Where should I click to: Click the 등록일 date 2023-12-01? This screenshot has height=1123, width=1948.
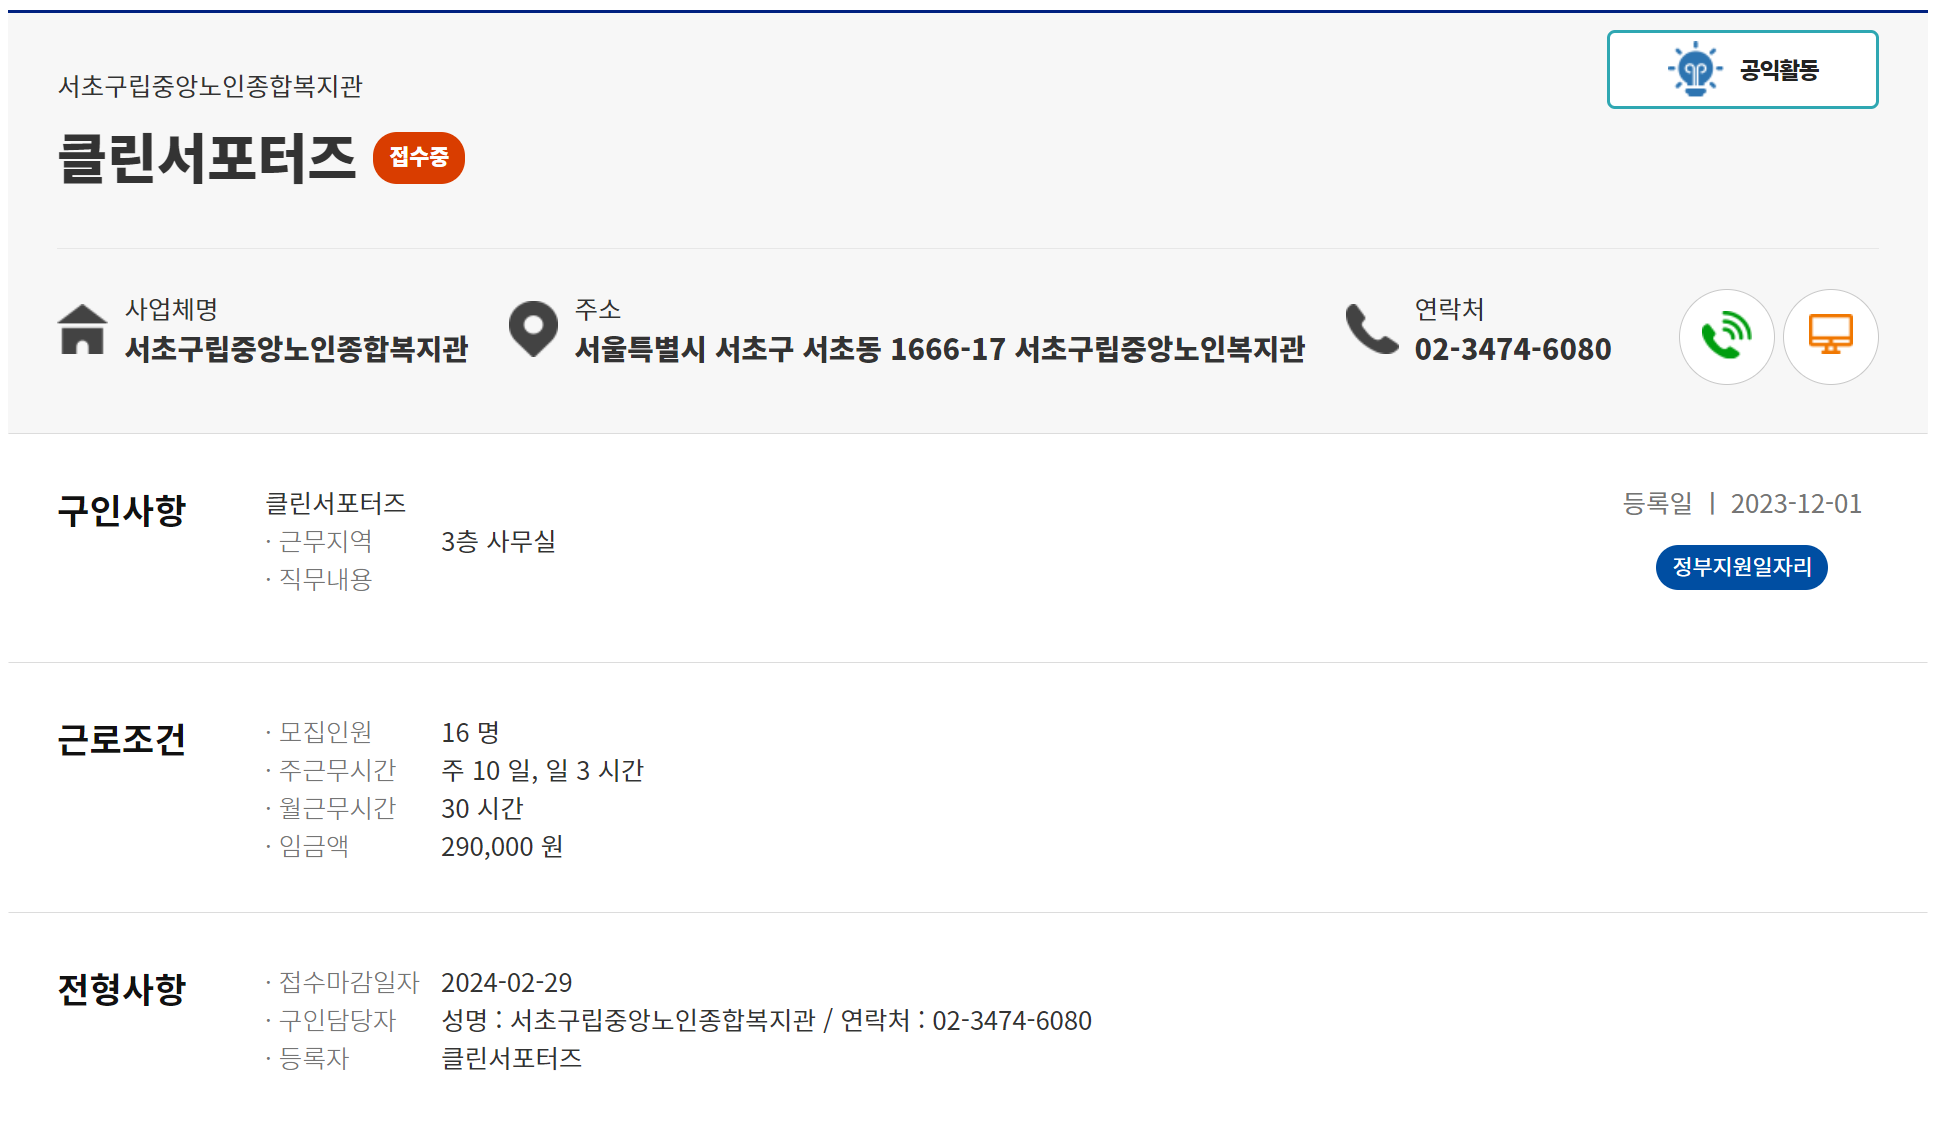coord(1795,505)
